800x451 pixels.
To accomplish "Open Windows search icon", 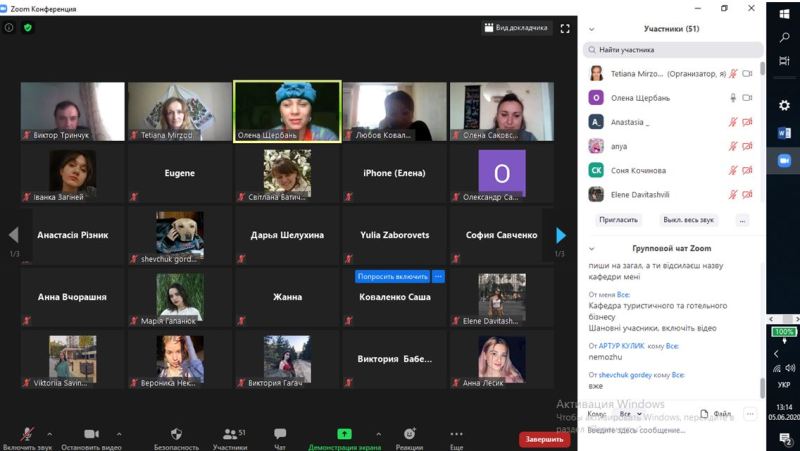I will (784, 38).
